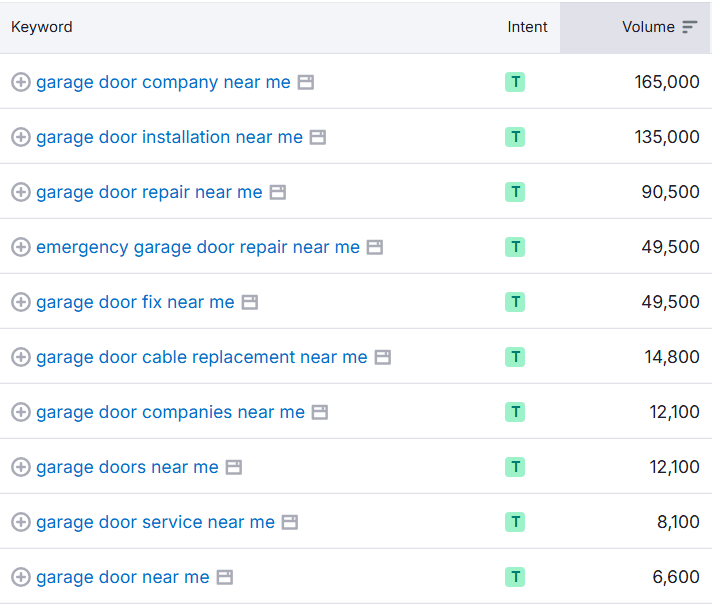Click the Volume sort icon in header

point(689,27)
